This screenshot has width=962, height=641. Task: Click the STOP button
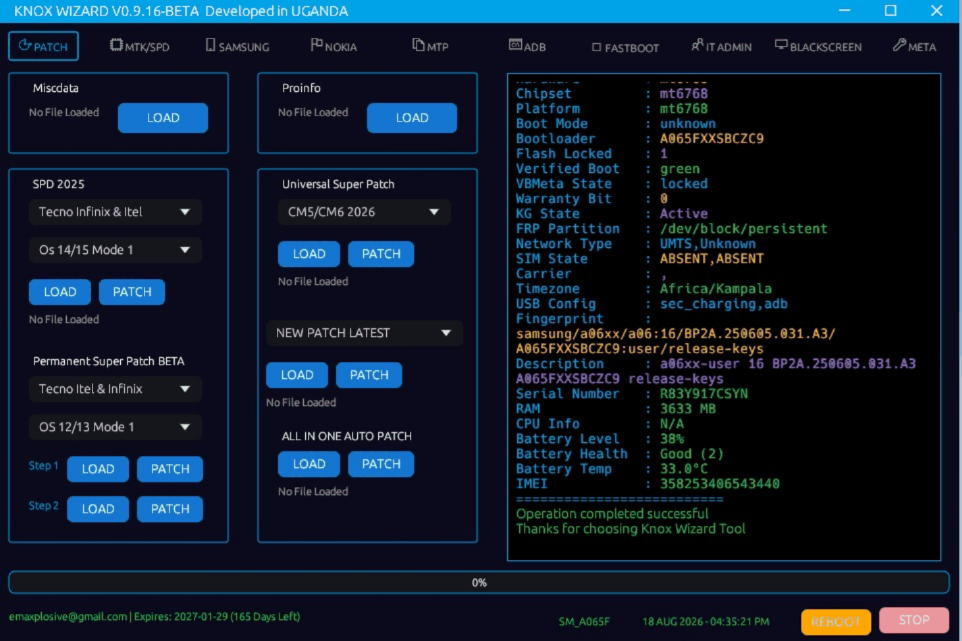point(914,620)
